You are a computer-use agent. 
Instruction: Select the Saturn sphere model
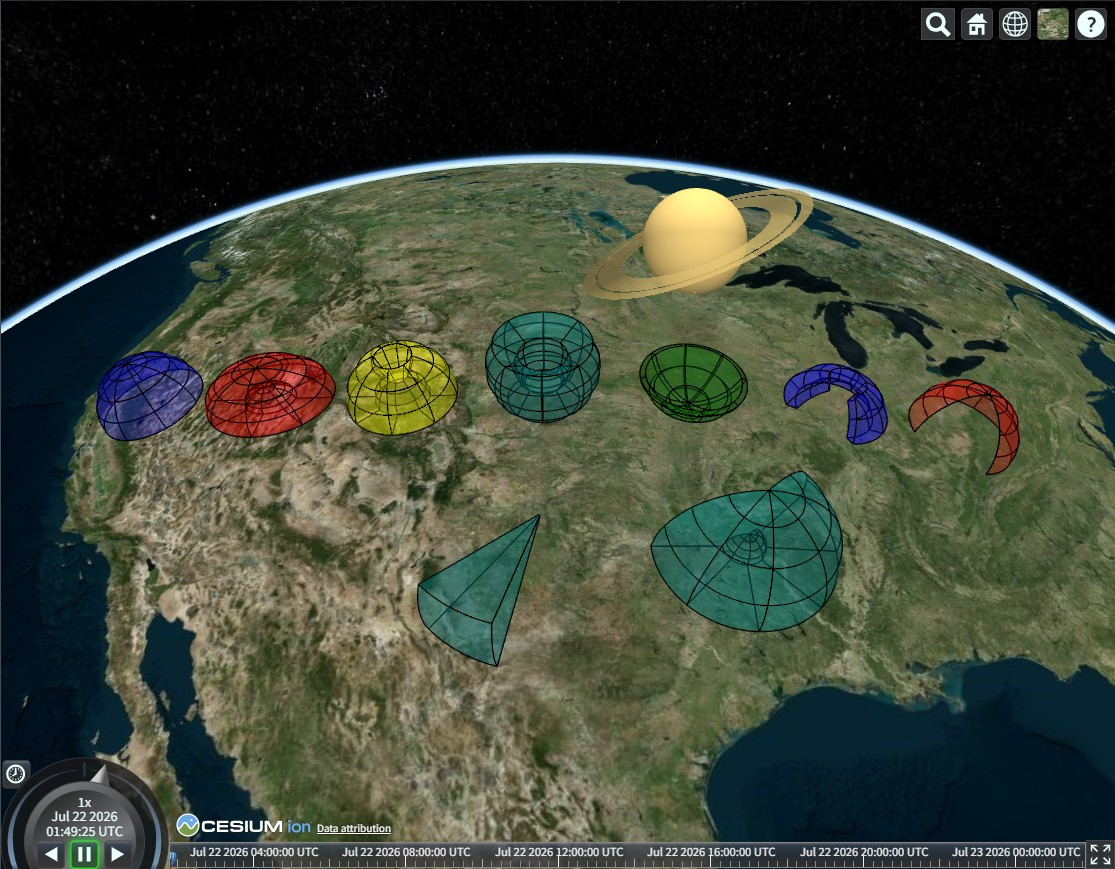pyautogui.click(x=694, y=235)
